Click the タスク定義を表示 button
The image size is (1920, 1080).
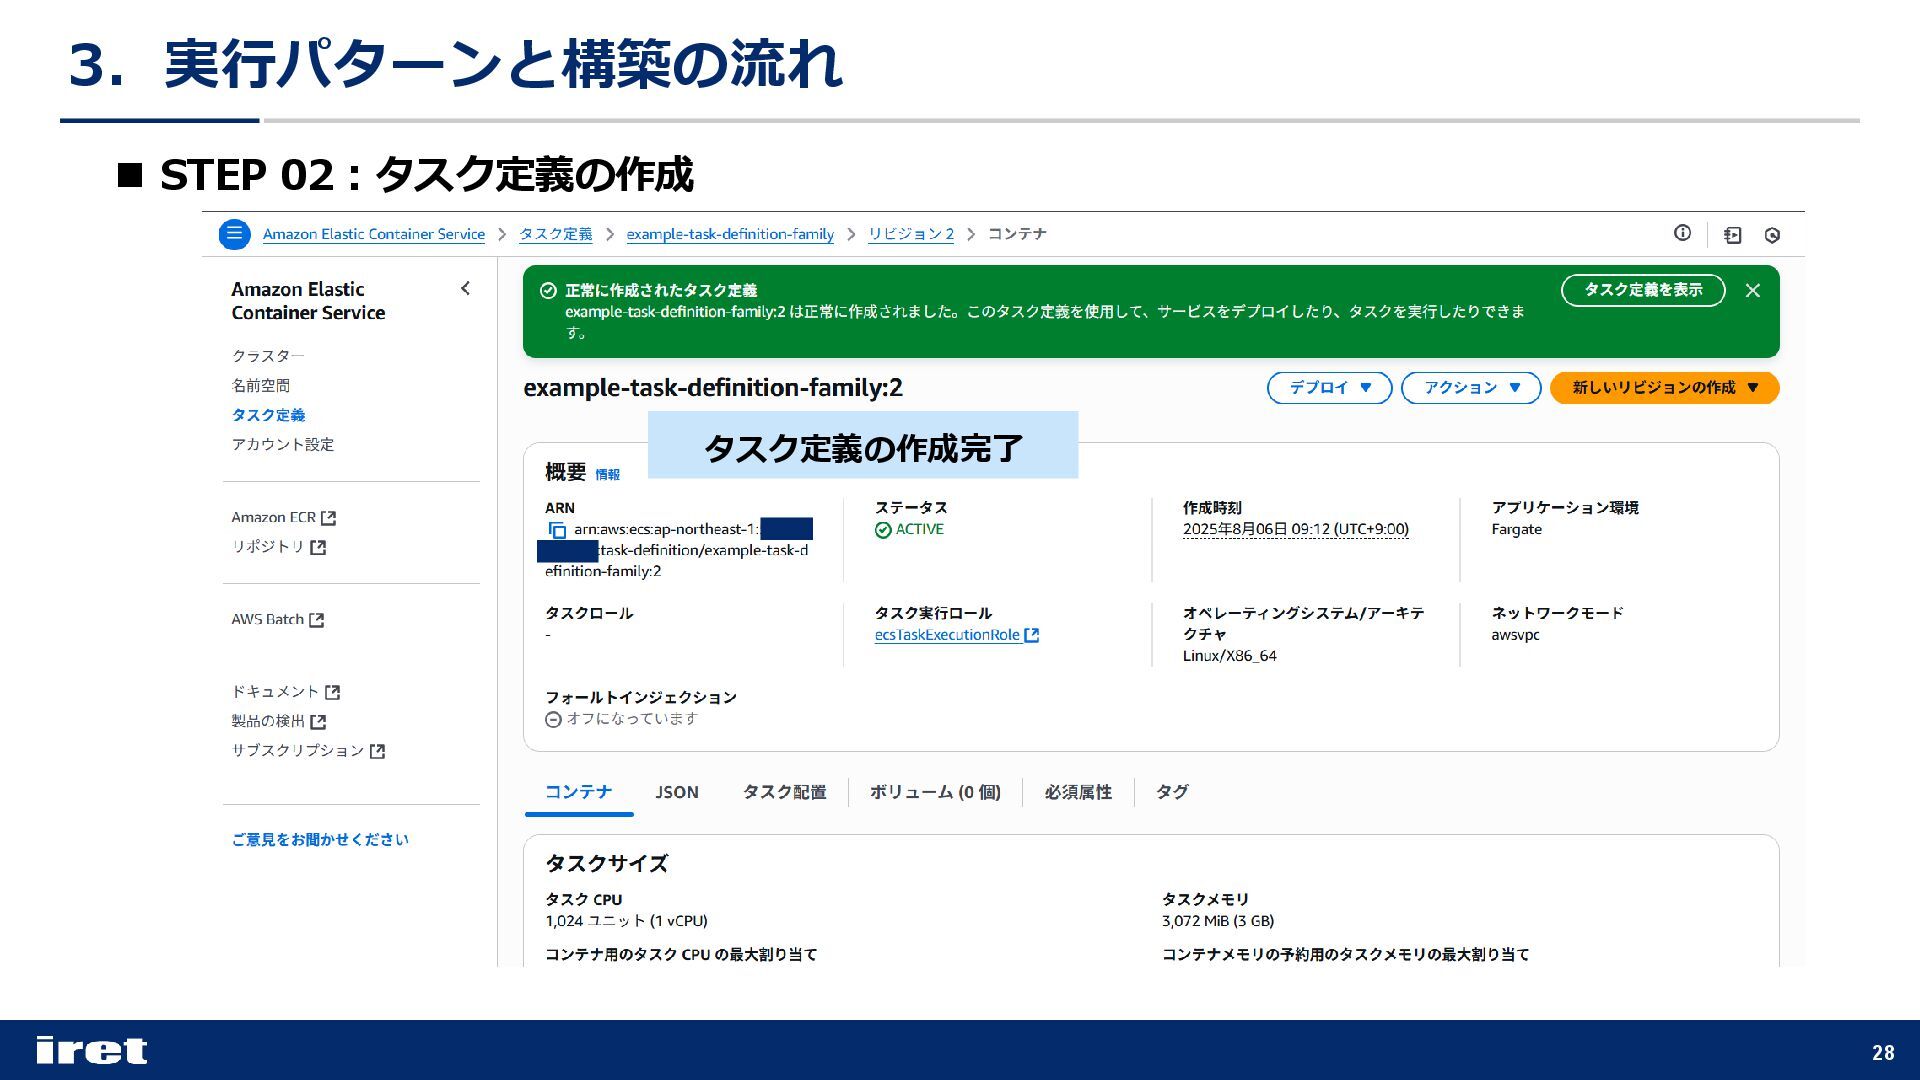click(x=1643, y=290)
